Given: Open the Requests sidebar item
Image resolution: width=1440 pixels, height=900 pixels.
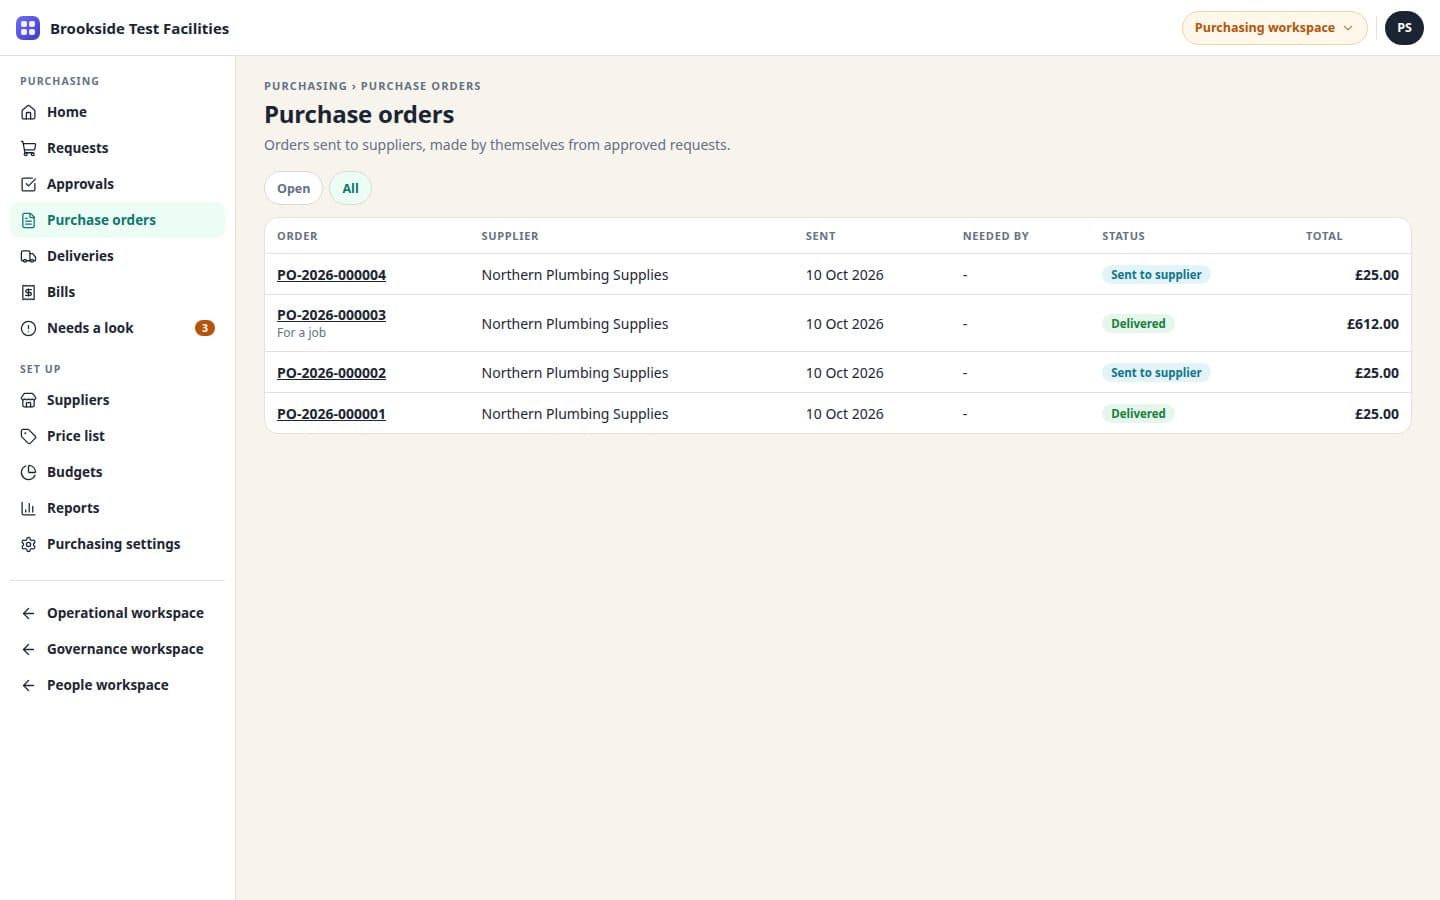Looking at the screenshot, I should point(117,148).
